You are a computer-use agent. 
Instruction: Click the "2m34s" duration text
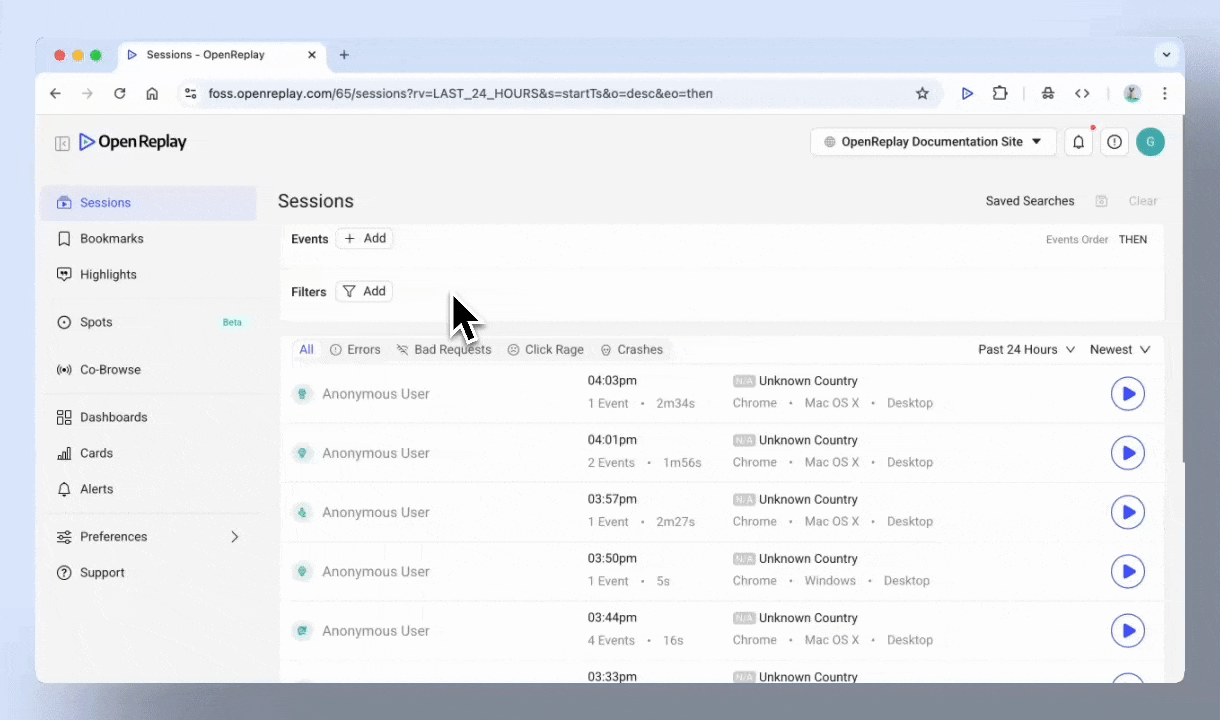point(675,403)
